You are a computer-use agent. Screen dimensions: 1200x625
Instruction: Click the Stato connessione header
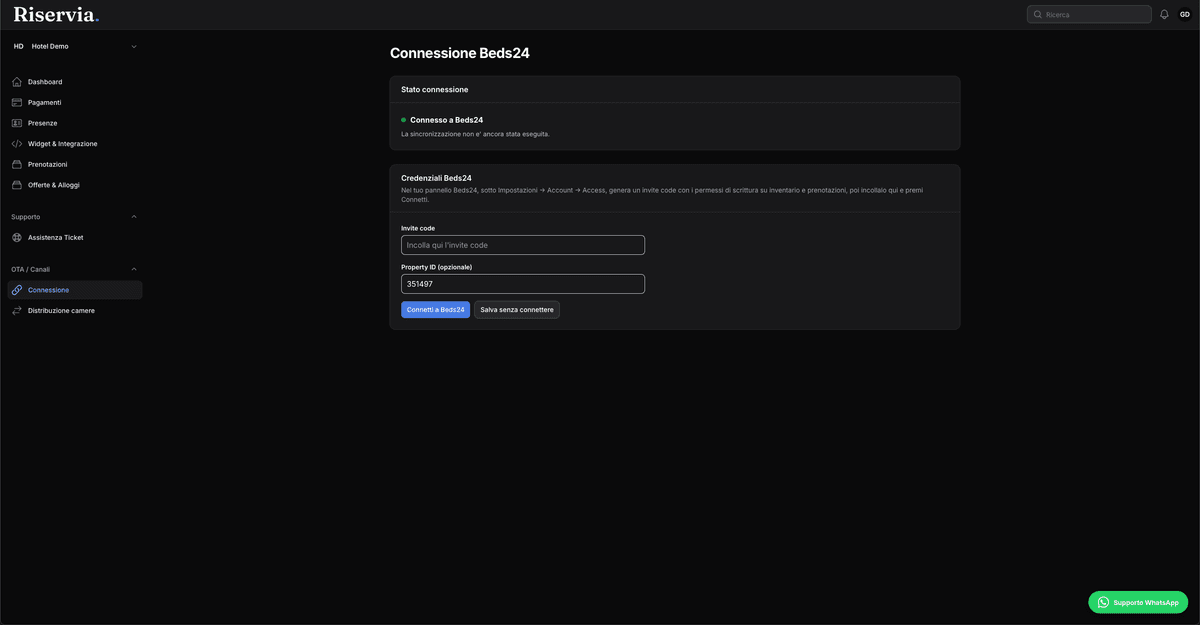point(435,90)
